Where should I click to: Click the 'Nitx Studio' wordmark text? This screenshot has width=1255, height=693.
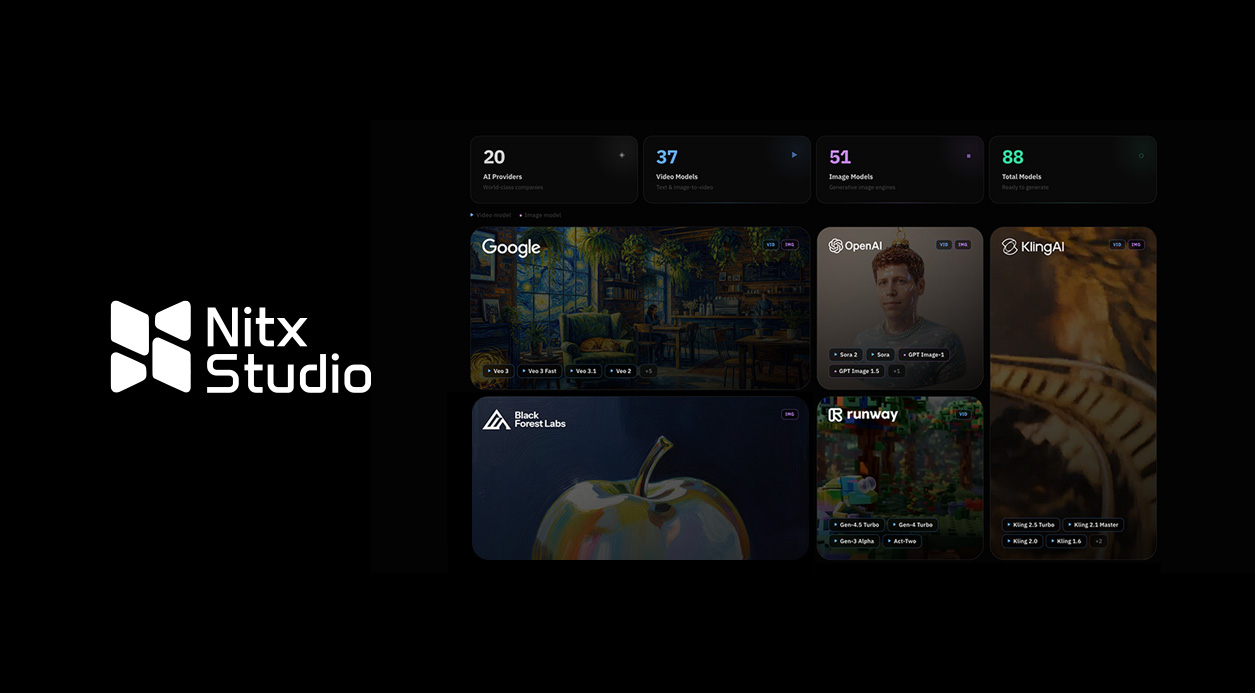pyautogui.click(x=288, y=349)
